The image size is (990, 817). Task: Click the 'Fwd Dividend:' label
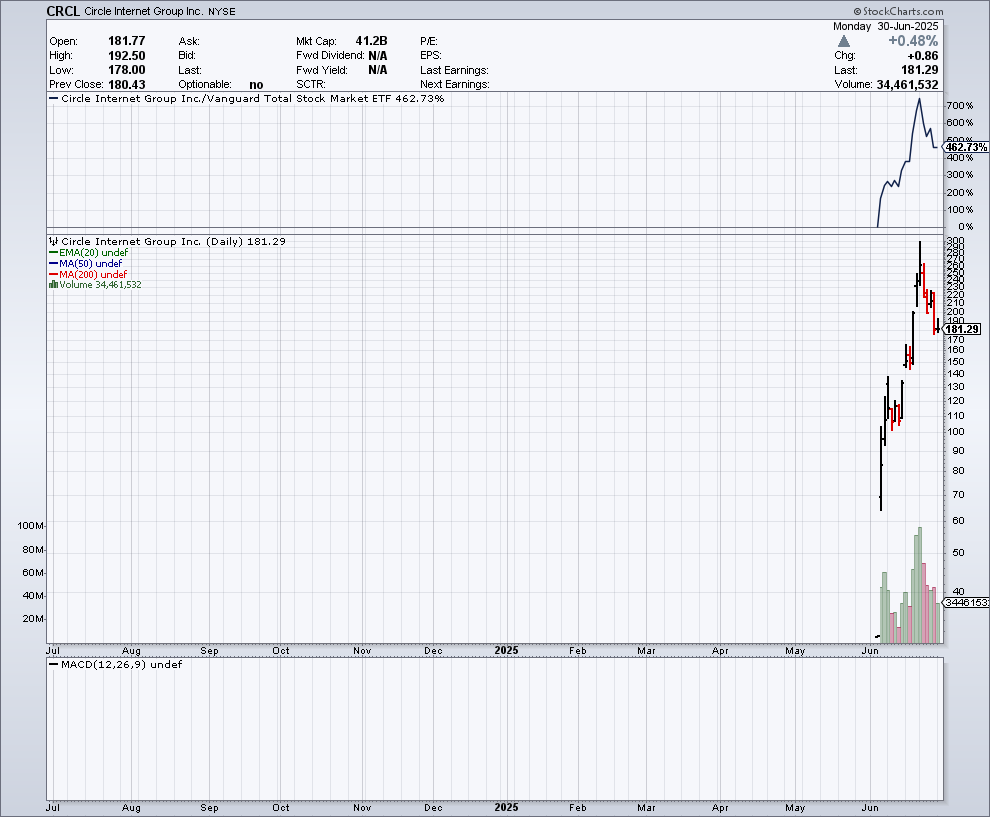point(331,56)
